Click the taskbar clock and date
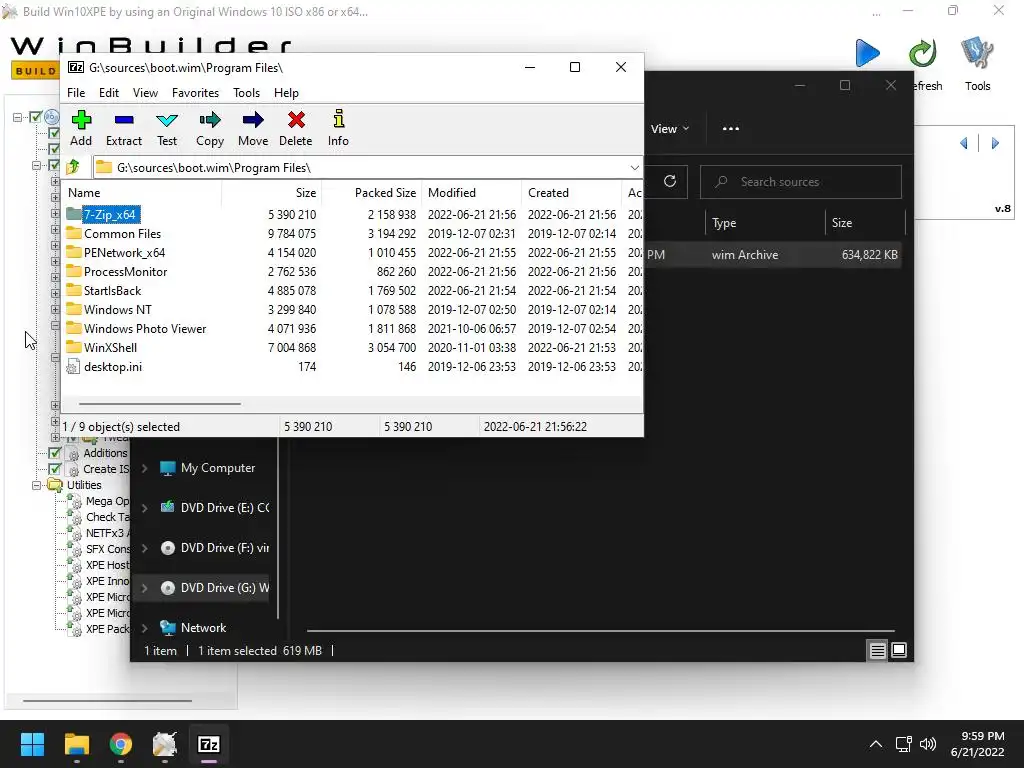This screenshot has width=1024, height=768. click(978, 744)
